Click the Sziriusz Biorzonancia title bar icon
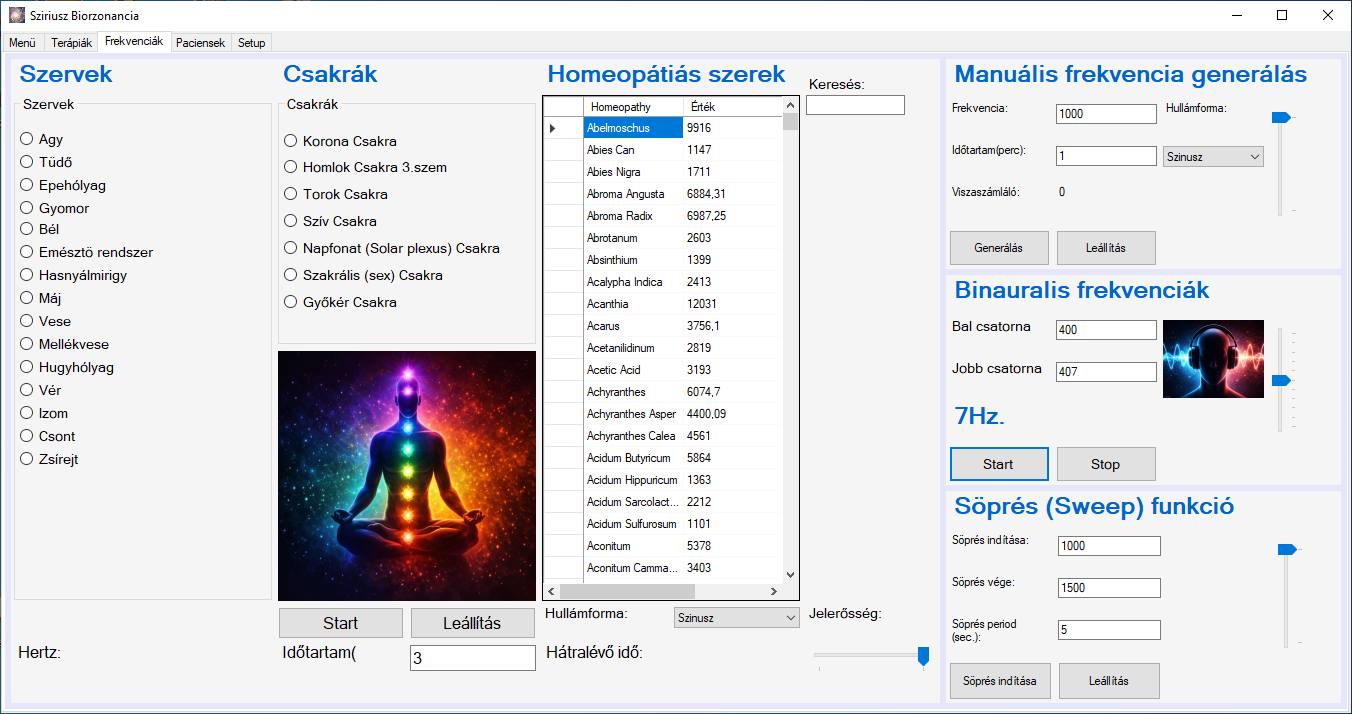The image size is (1352, 714). tap(17, 16)
